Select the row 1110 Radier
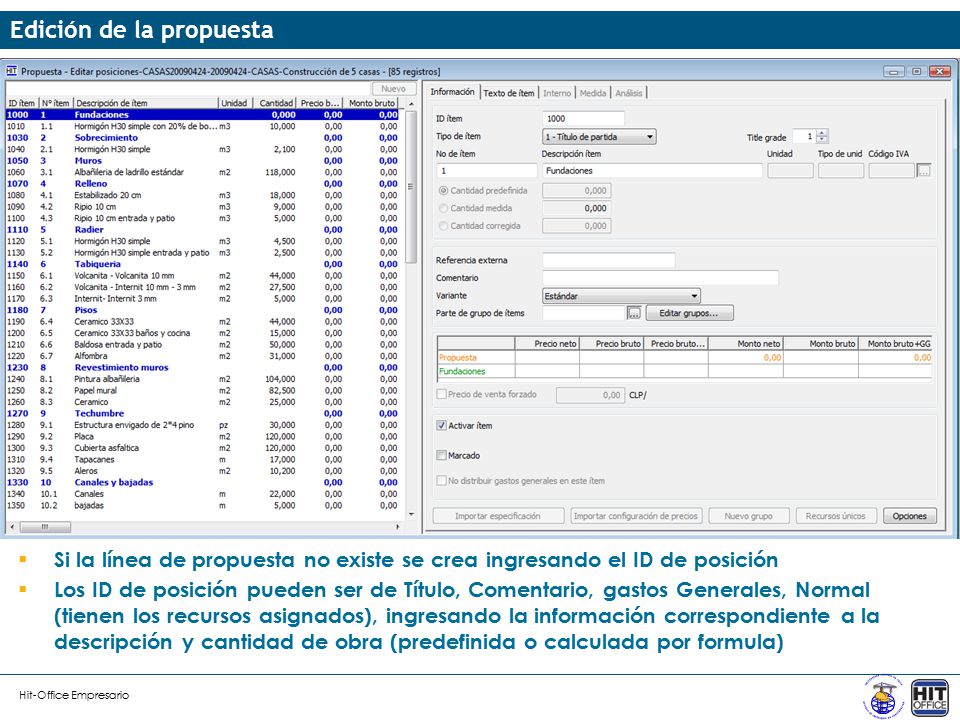This screenshot has height=720, width=960. 202,230
